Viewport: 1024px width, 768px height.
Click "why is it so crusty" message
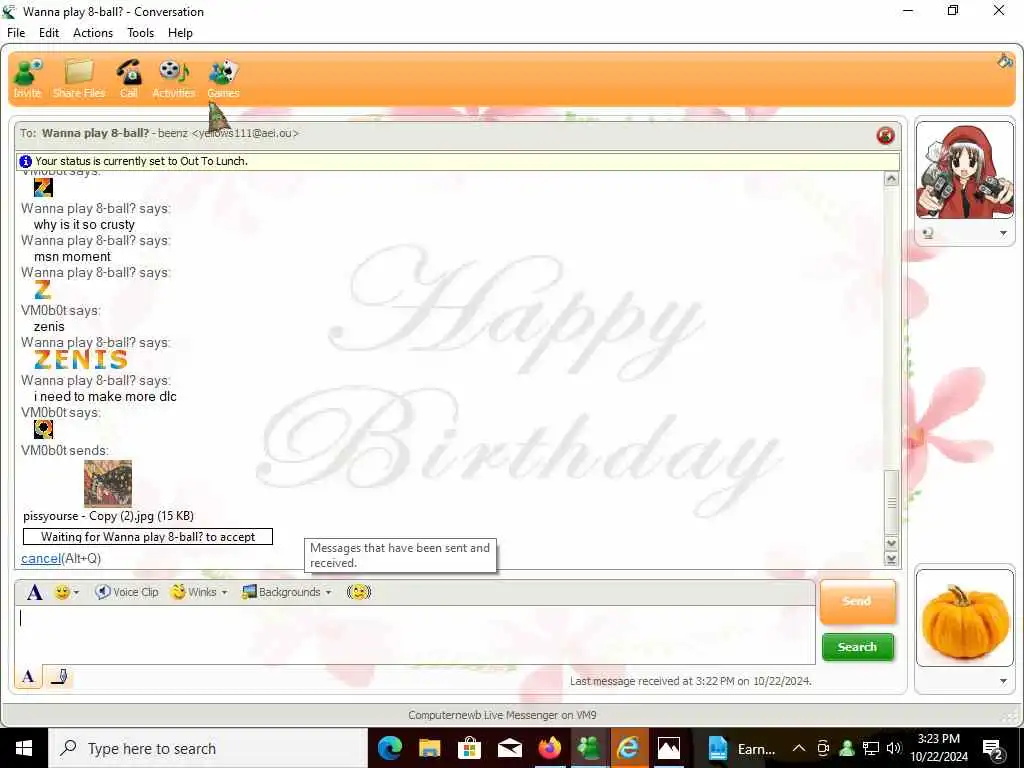84,225
